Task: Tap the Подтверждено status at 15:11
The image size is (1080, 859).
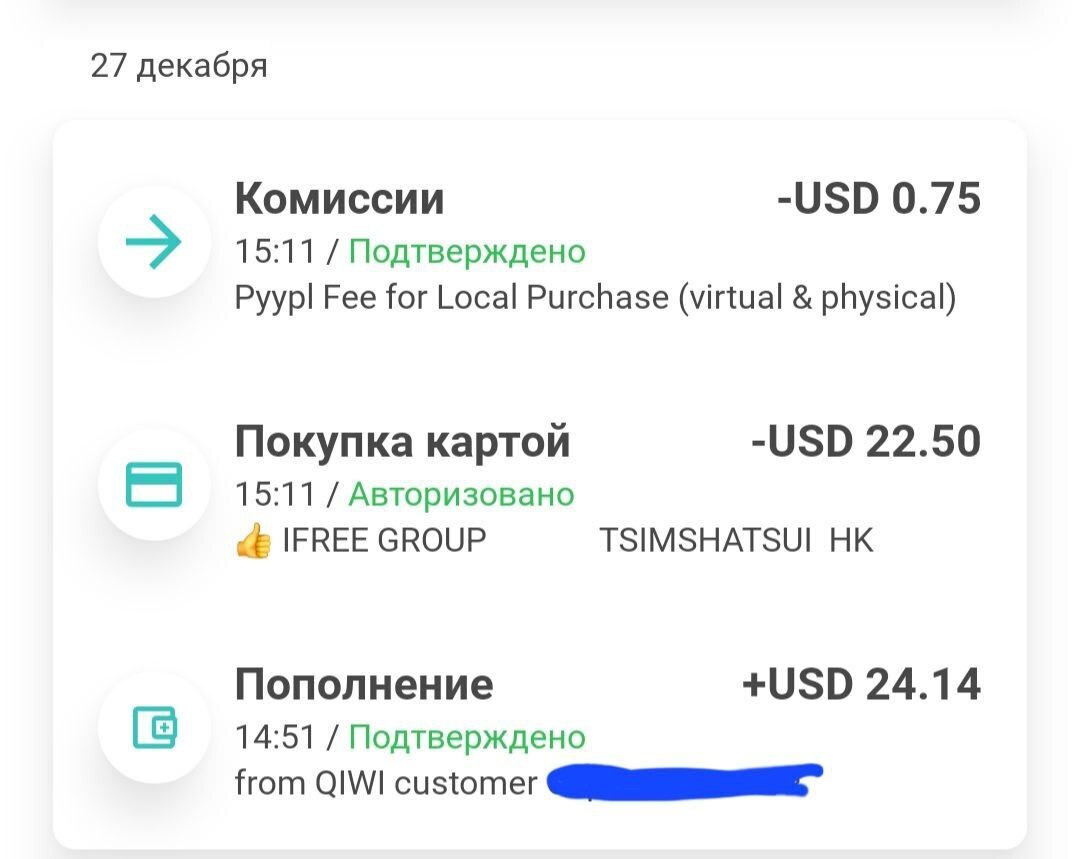Action: (467, 252)
